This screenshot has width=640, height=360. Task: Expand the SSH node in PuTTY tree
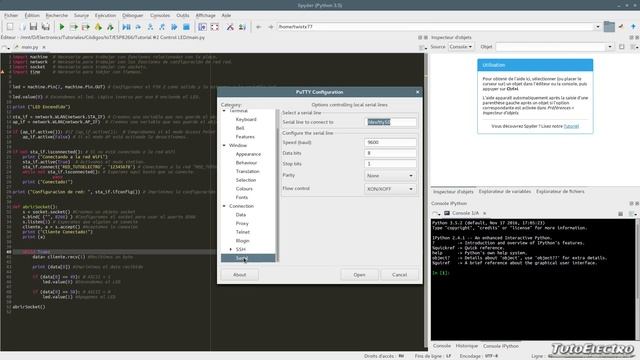click(x=231, y=249)
